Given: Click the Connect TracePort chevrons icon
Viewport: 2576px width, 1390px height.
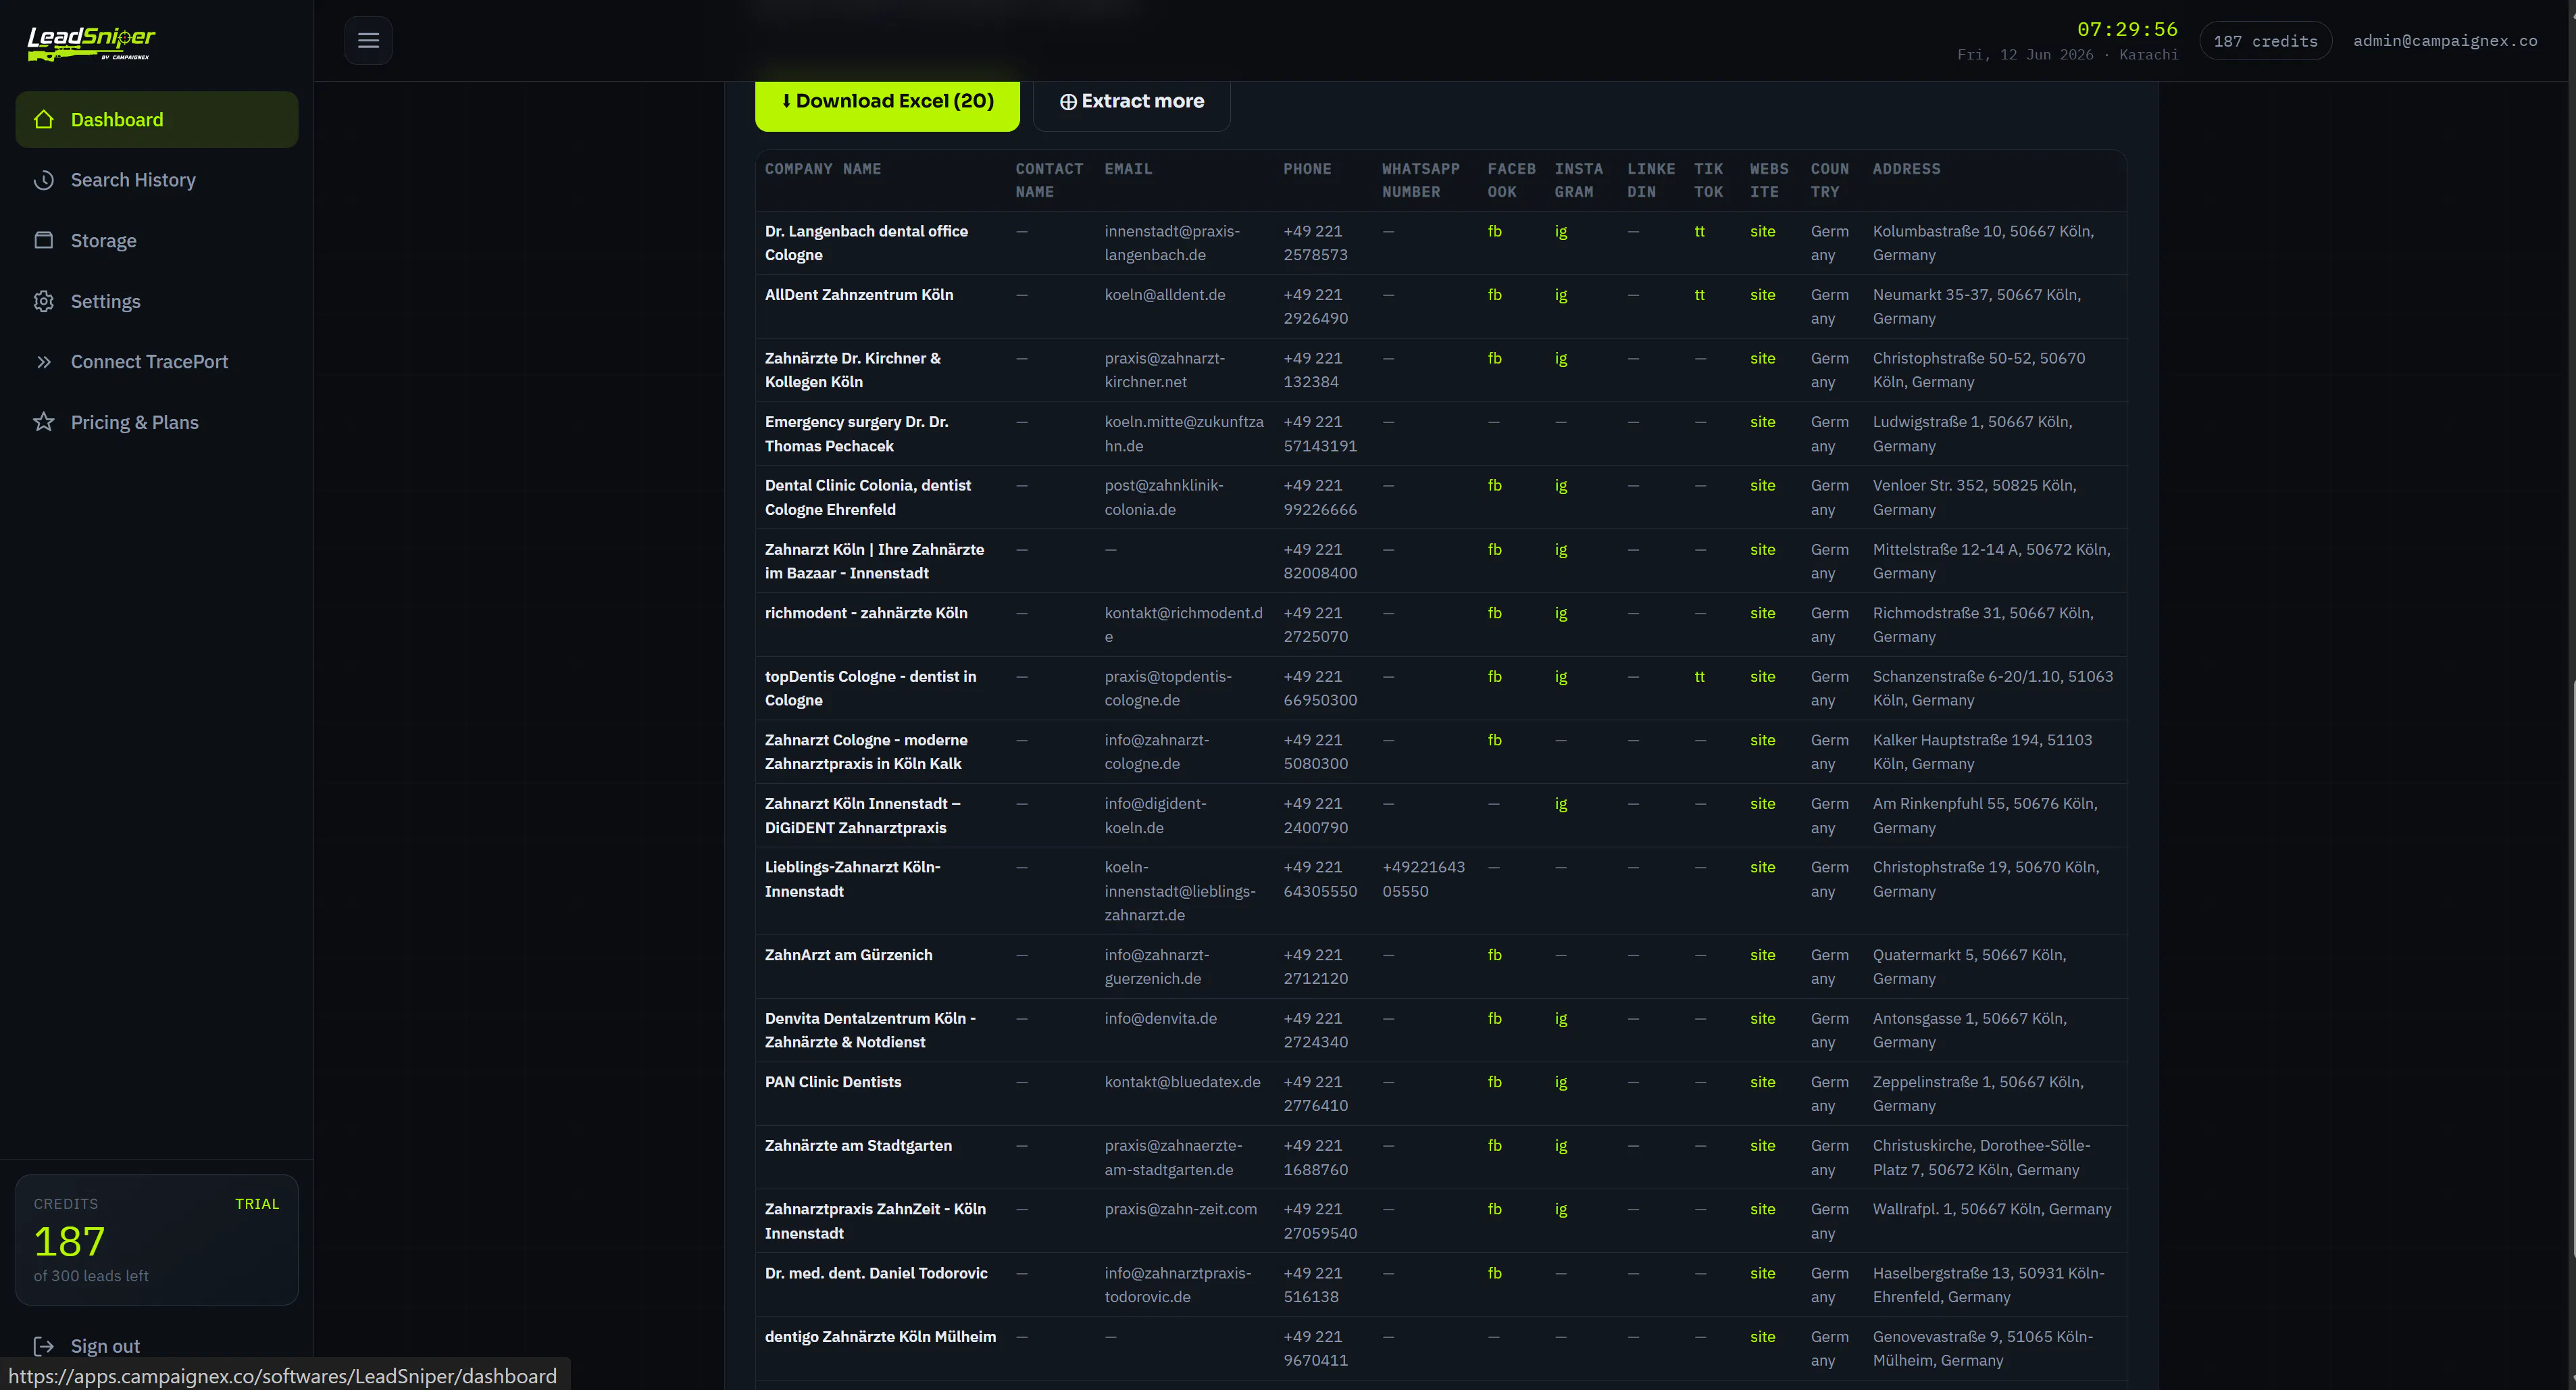Looking at the screenshot, I should pos(44,362).
